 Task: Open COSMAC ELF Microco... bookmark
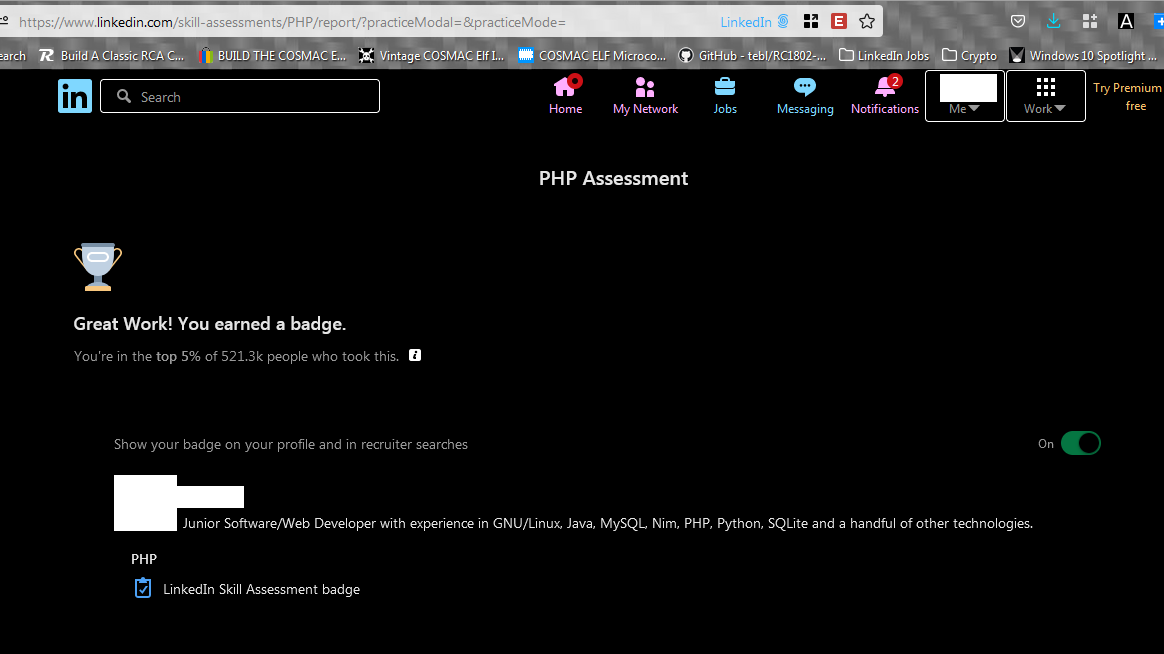click(x=592, y=56)
